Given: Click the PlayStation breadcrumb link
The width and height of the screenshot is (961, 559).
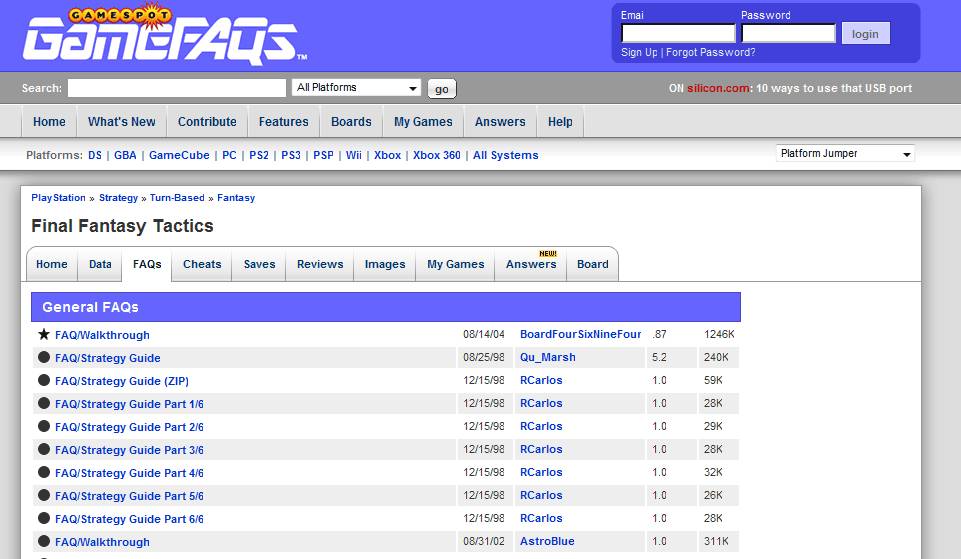Looking at the screenshot, I should [x=58, y=197].
